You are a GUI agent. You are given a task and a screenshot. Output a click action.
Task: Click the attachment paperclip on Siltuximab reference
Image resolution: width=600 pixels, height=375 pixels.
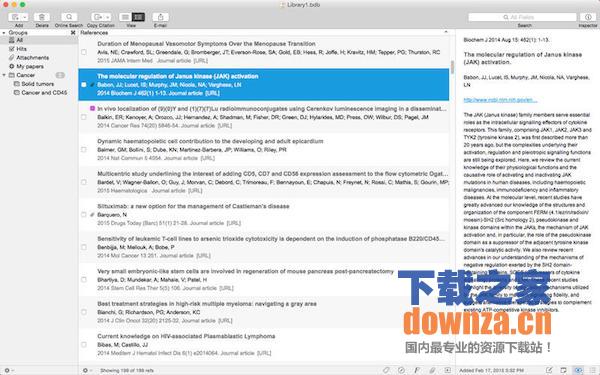(x=92, y=215)
